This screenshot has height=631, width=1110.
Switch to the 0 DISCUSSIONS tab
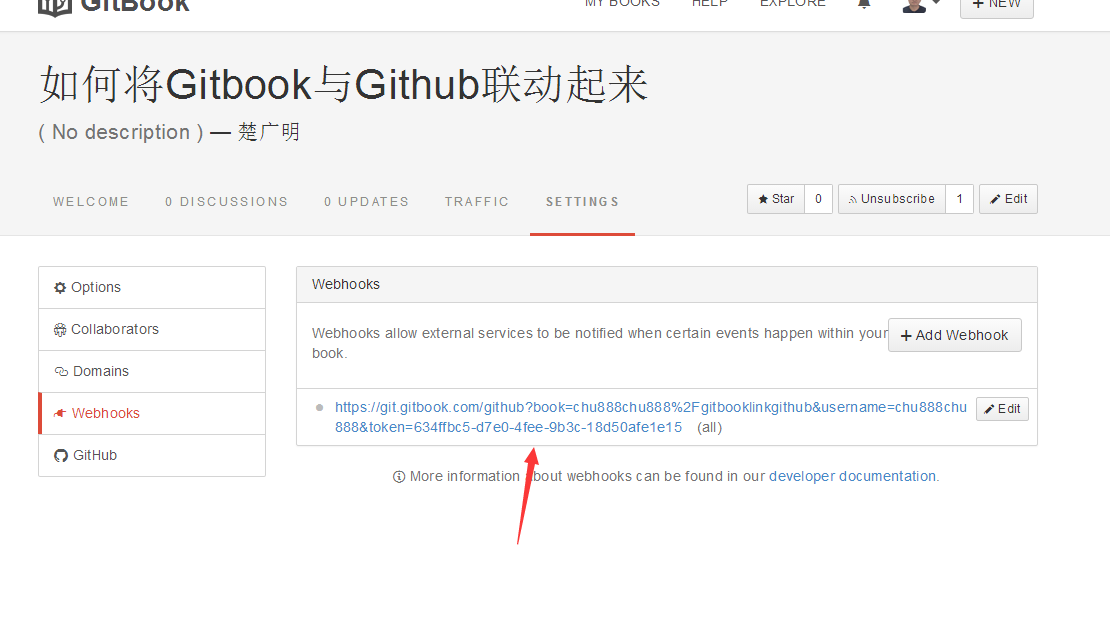227,202
